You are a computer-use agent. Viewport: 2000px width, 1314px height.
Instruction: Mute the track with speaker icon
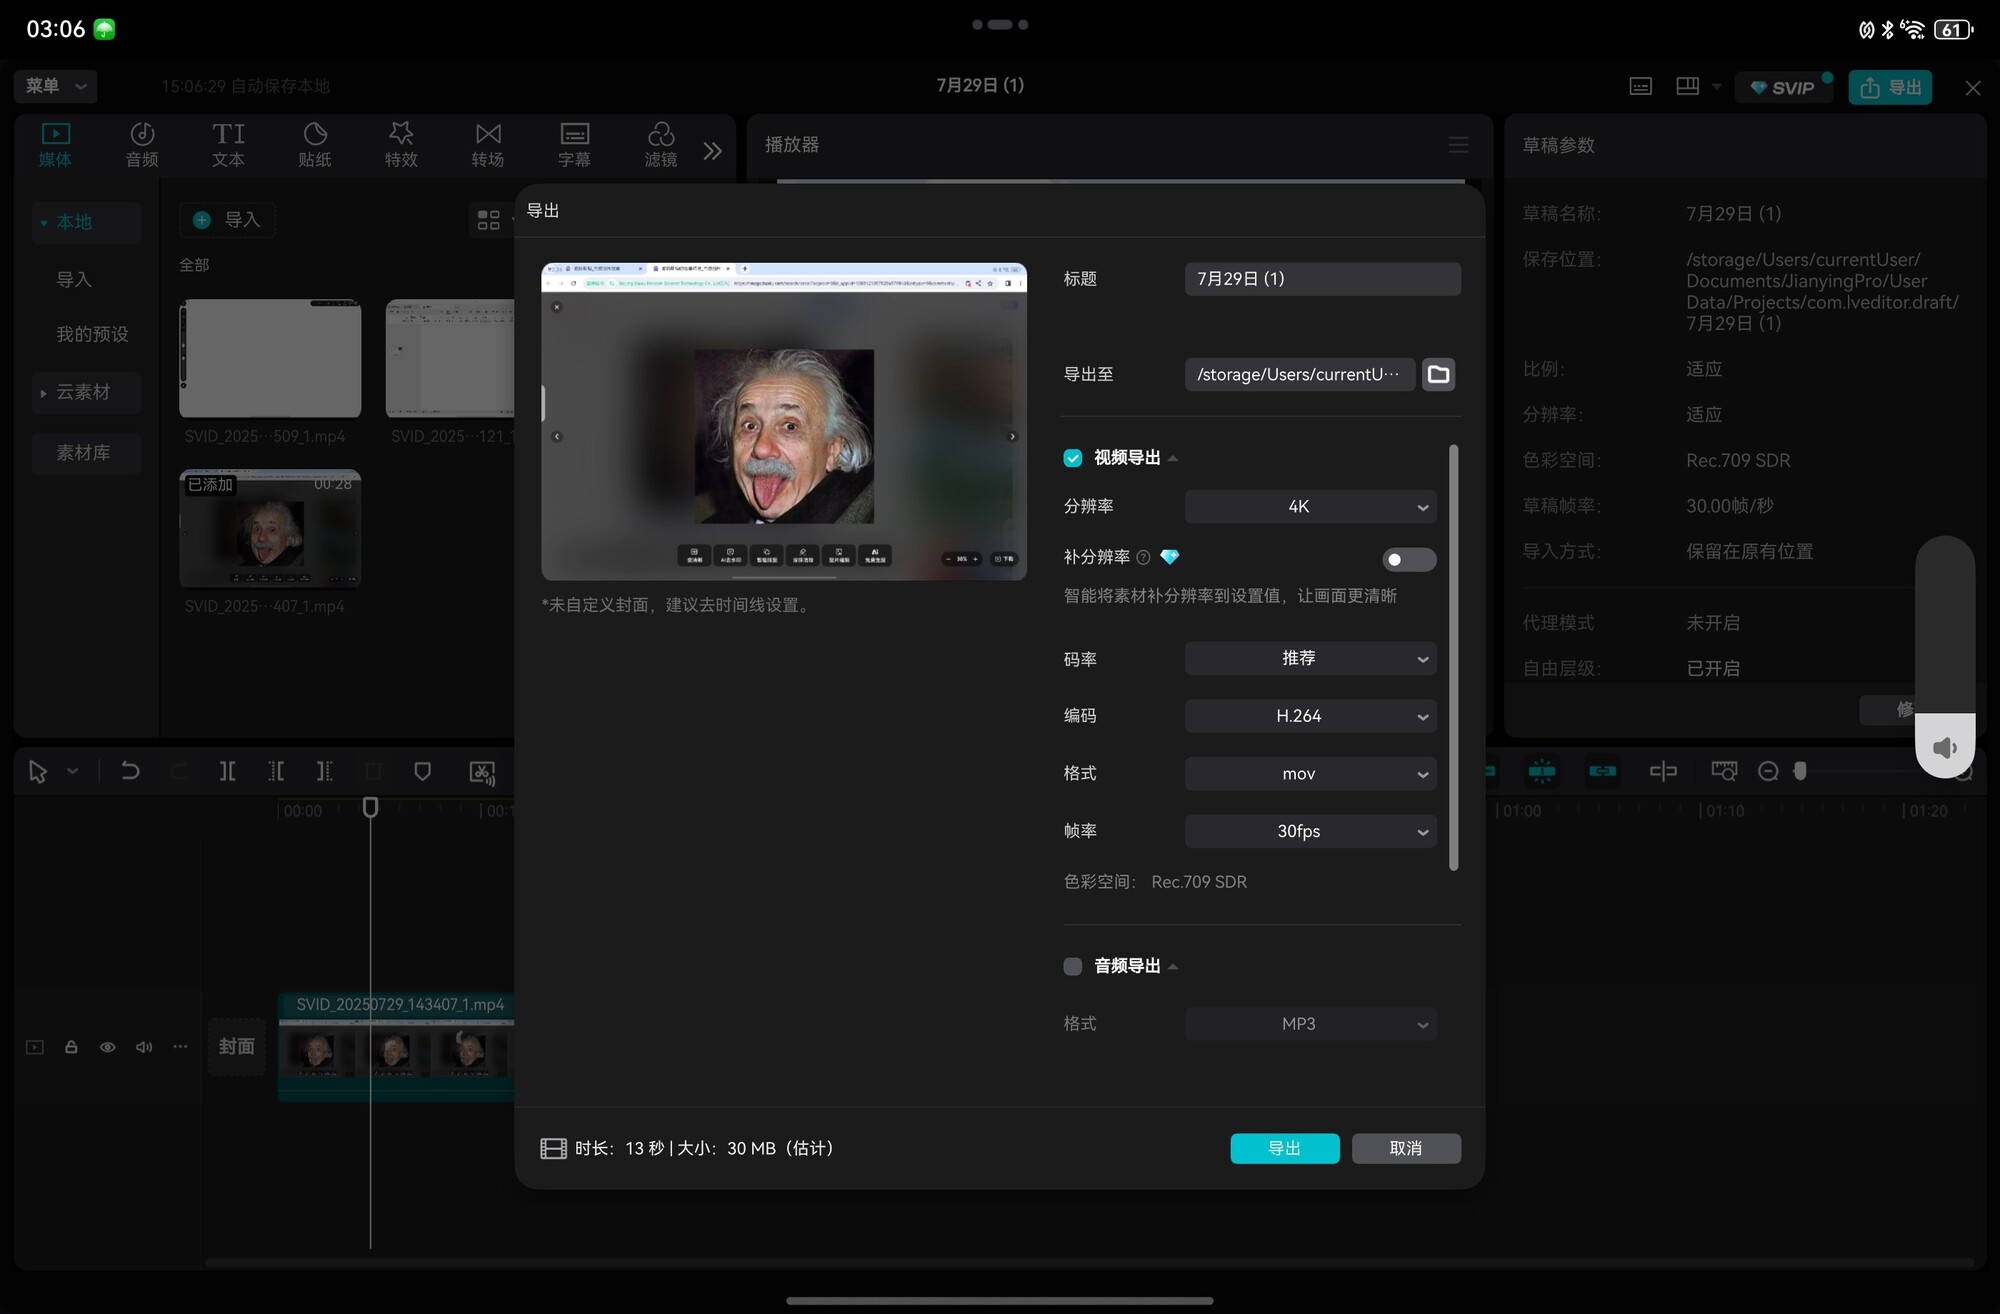144,1047
